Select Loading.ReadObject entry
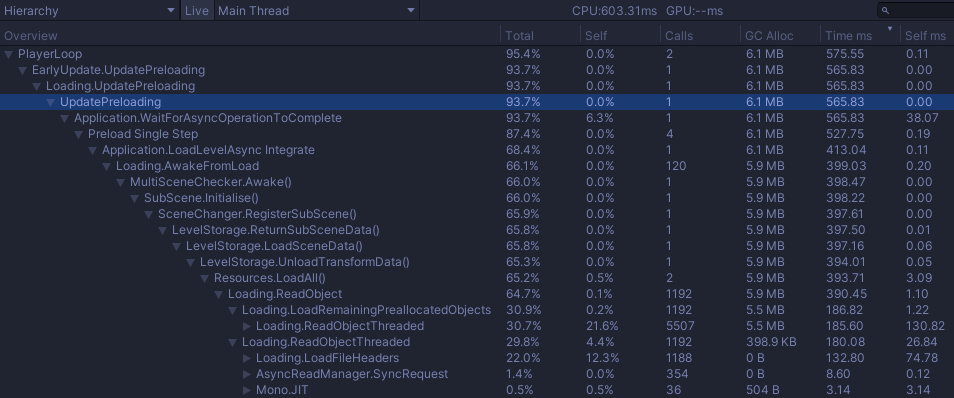The image size is (954, 398). 285,294
